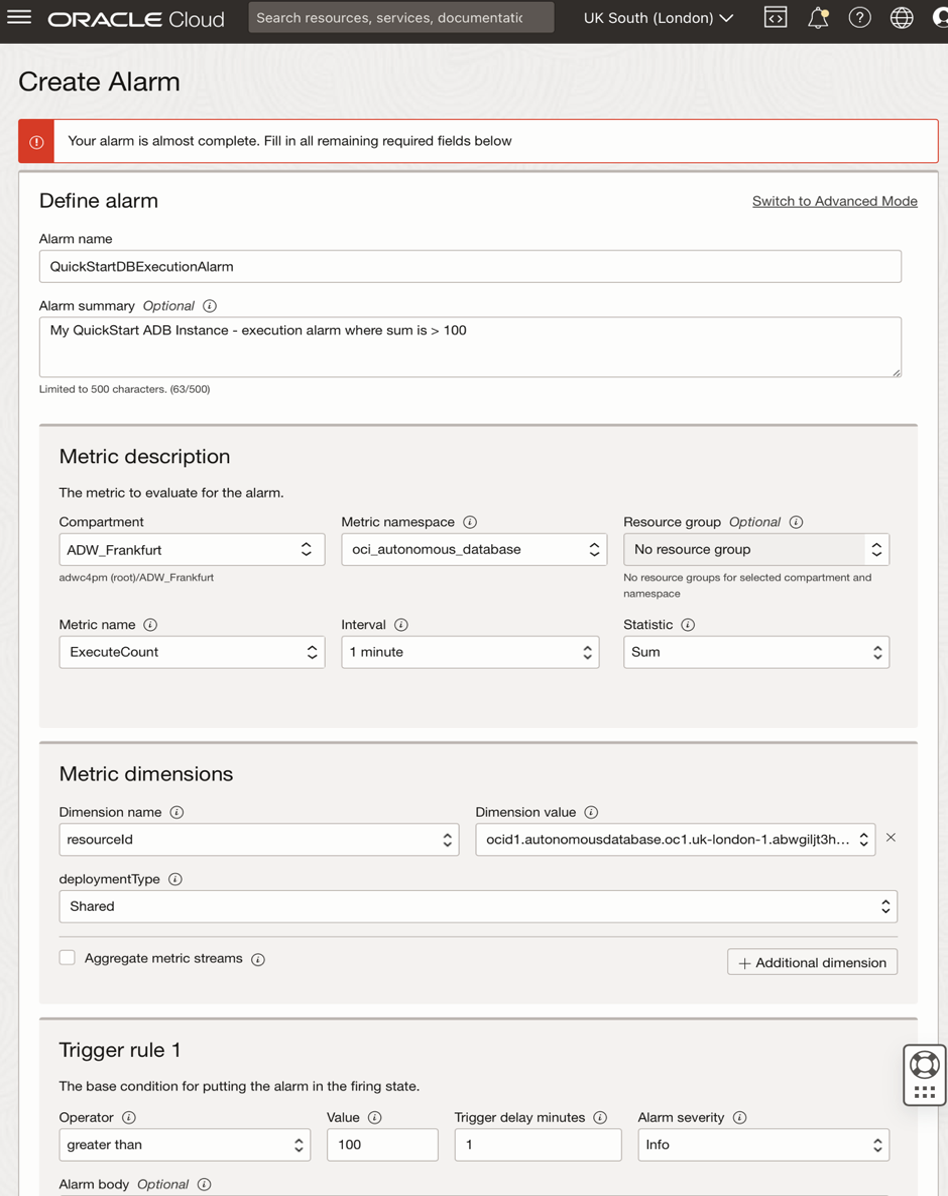Show info for Operator
Screen dimensions: 948x1196
point(129,1117)
